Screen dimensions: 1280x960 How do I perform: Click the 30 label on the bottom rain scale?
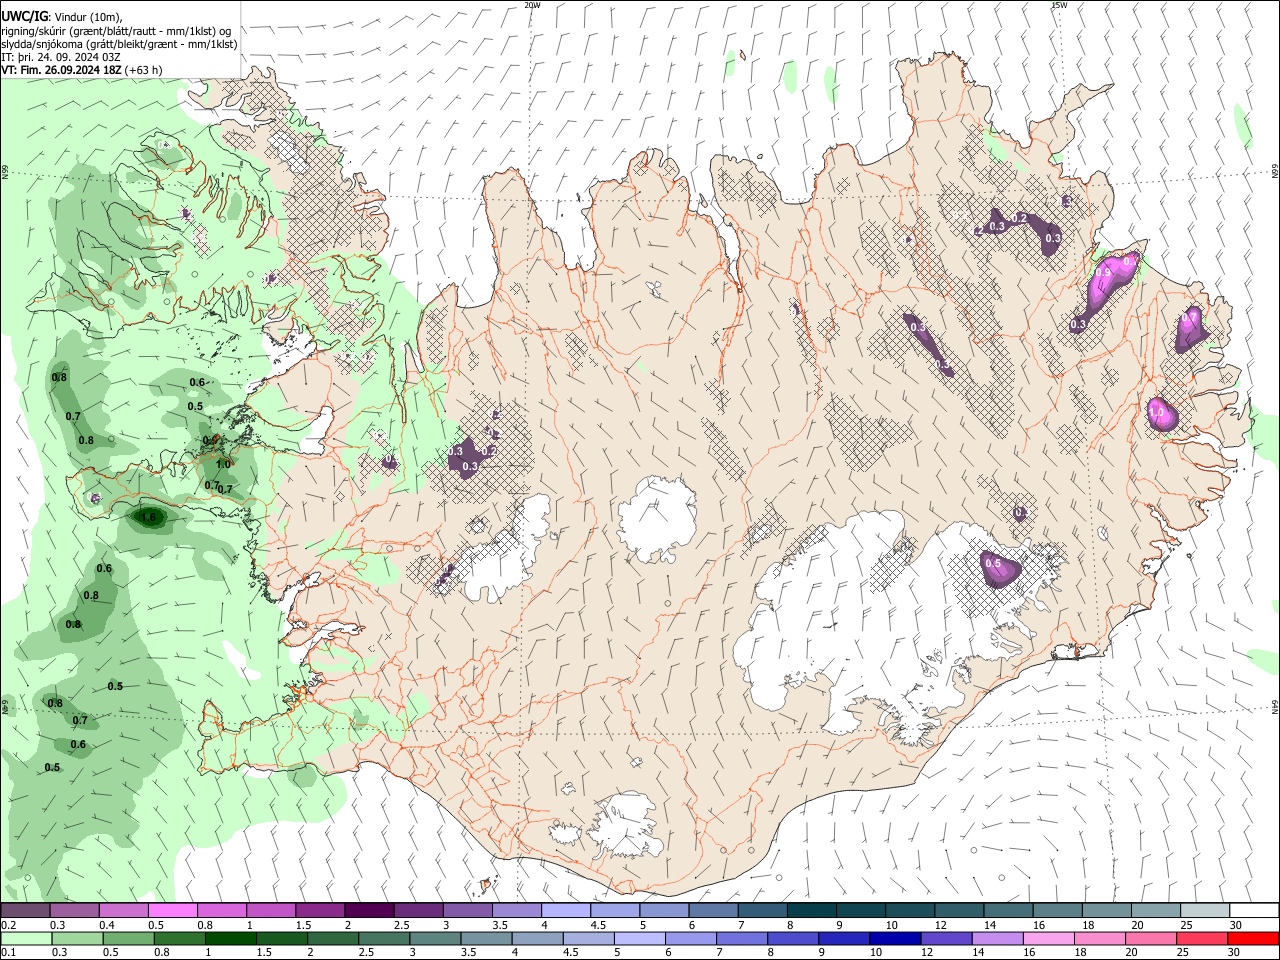point(1232,953)
